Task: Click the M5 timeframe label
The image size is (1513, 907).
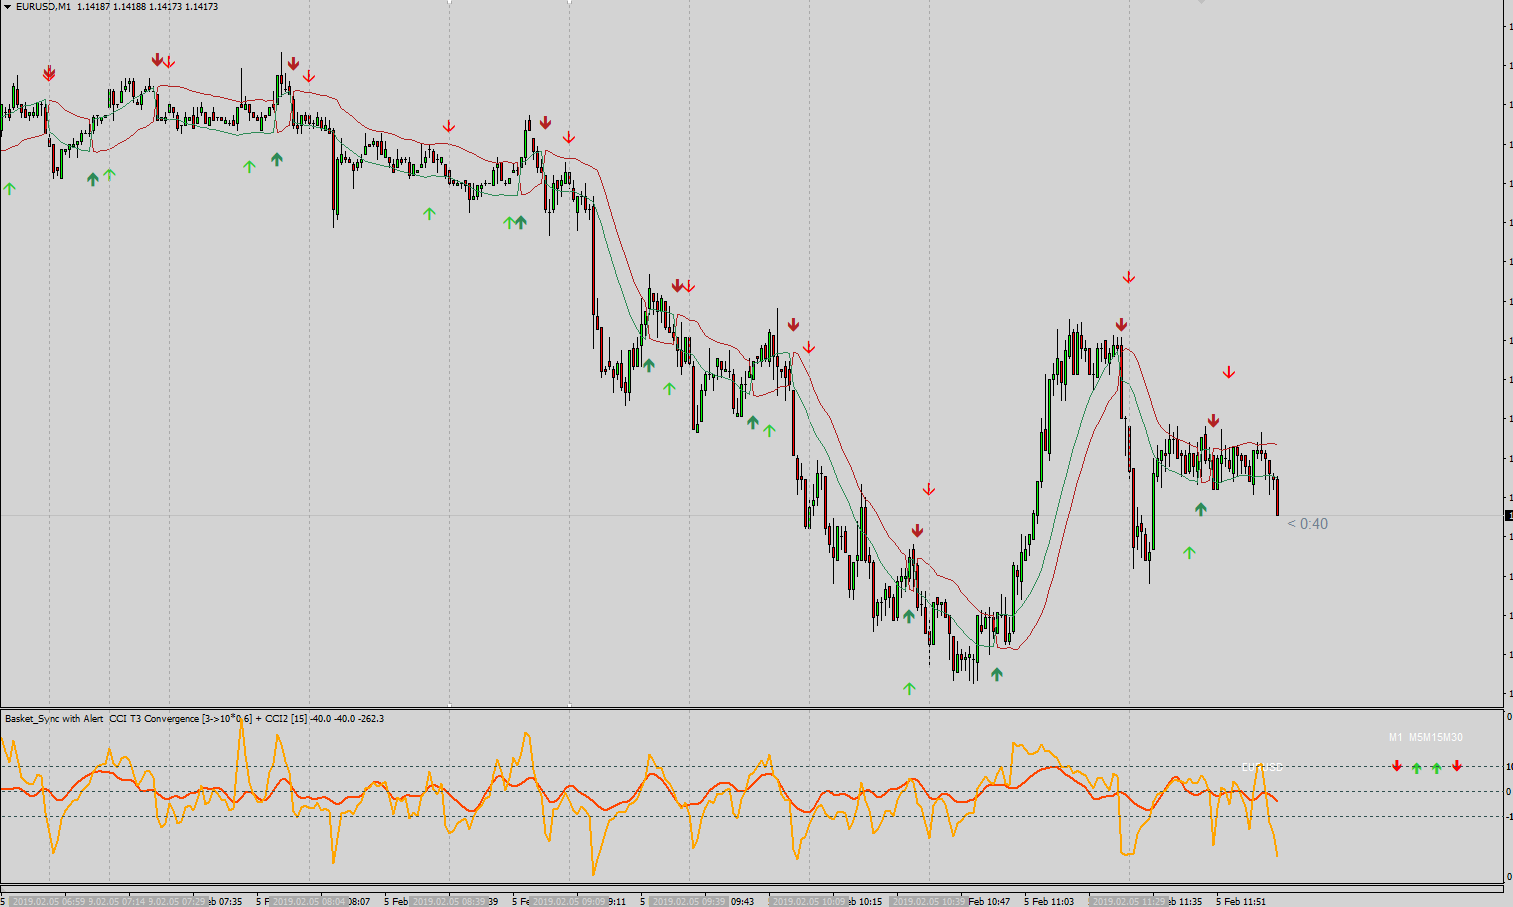Action: pyautogui.click(x=1417, y=738)
